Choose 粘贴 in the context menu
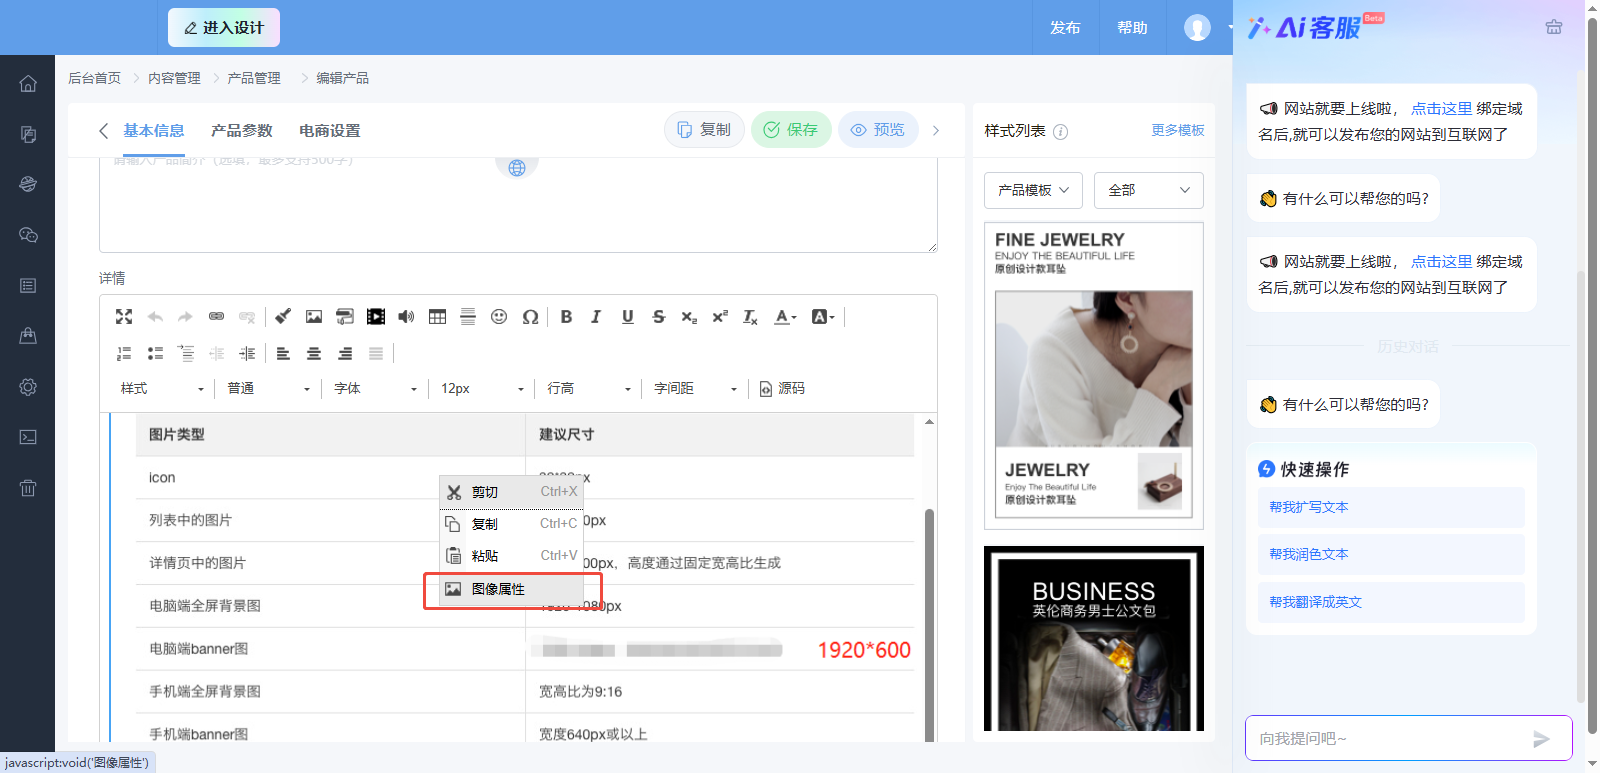 (x=512, y=556)
